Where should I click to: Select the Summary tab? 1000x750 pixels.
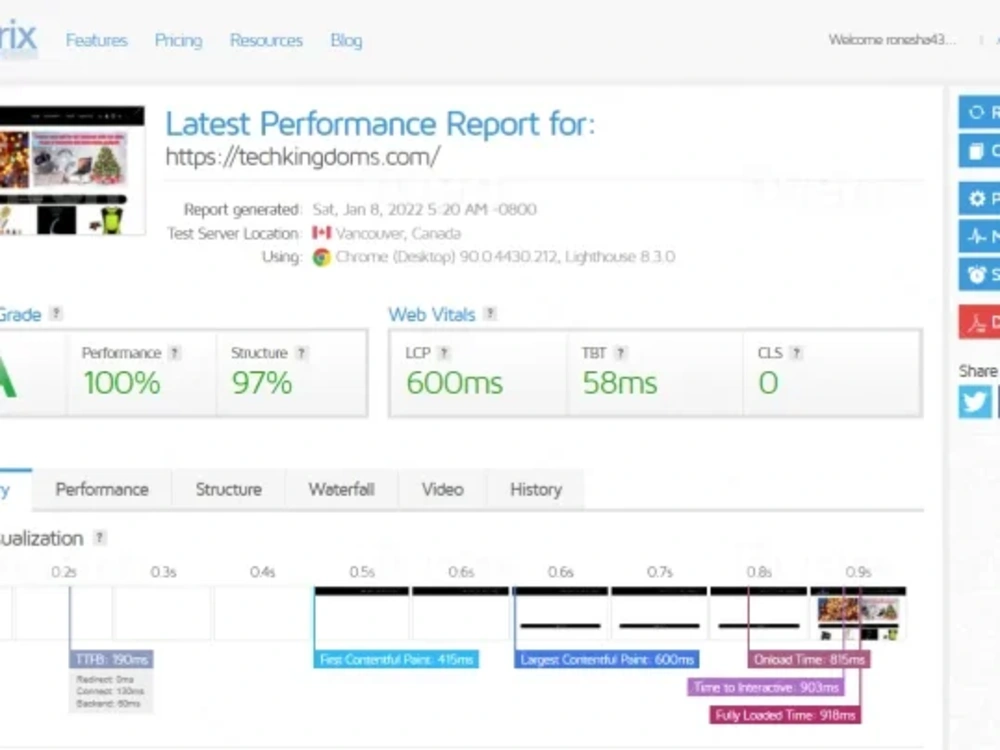[14, 489]
